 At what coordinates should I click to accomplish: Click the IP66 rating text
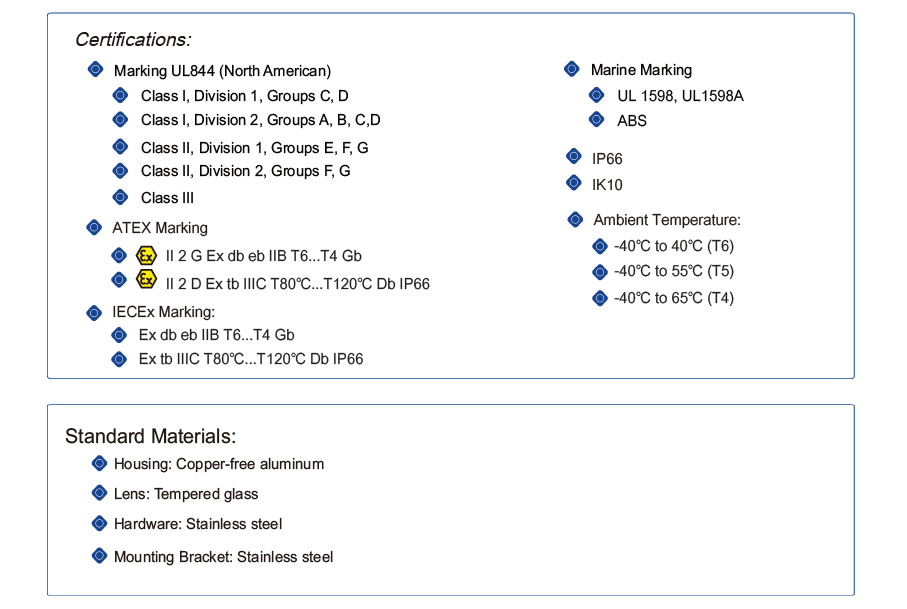click(607, 159)
